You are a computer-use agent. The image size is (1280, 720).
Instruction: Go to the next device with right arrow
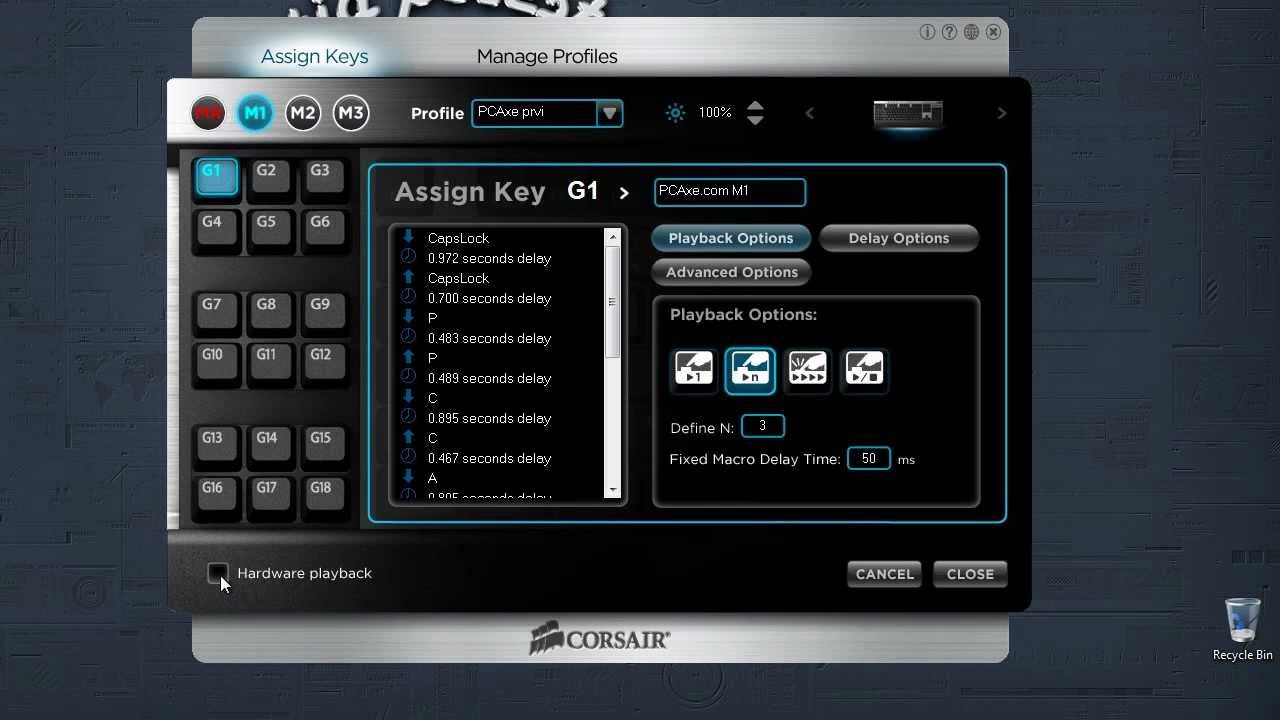[x=1001, y=113]
